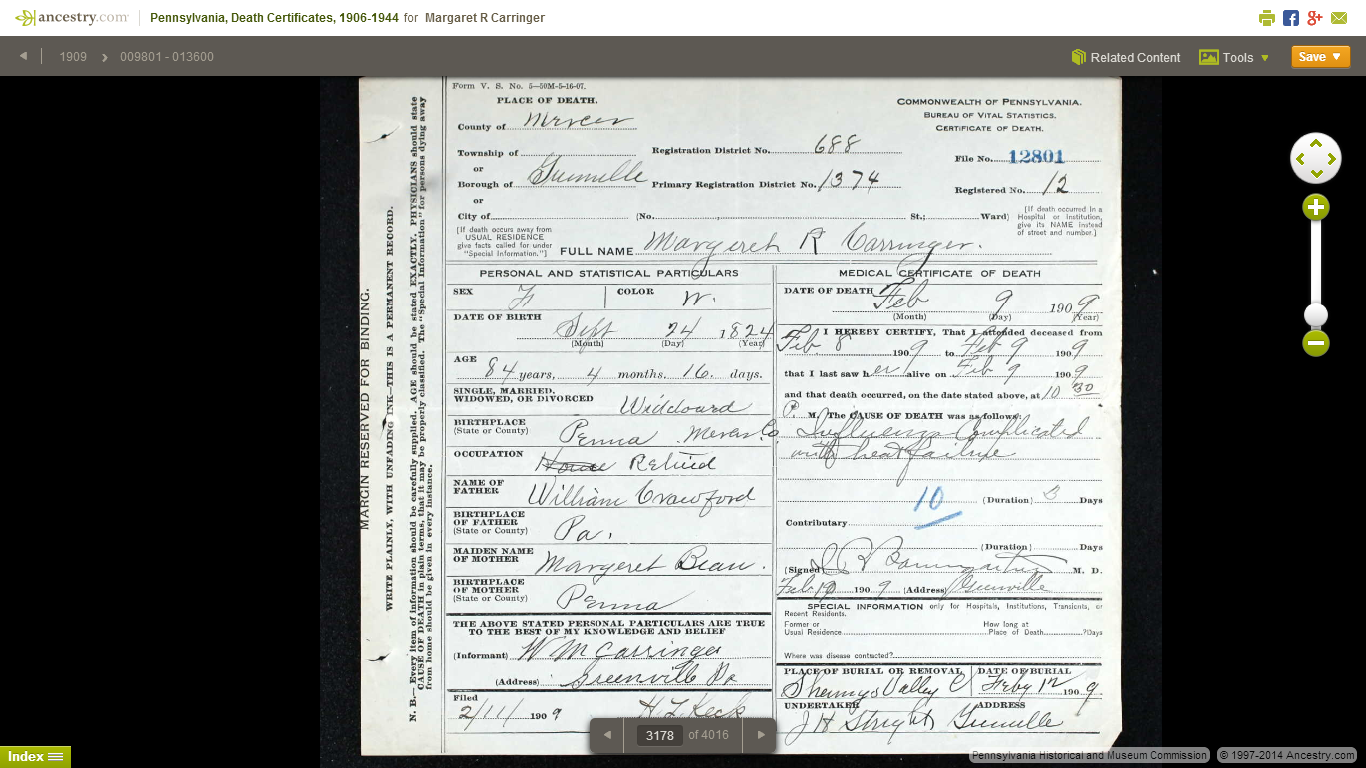
Task: Click the four-arrow pan control
Action: point(1315,158)
